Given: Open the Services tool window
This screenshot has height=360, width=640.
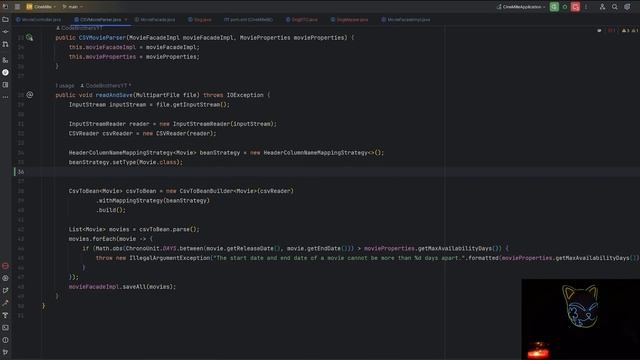Looking at the screenshot, I should coord(5,278).
